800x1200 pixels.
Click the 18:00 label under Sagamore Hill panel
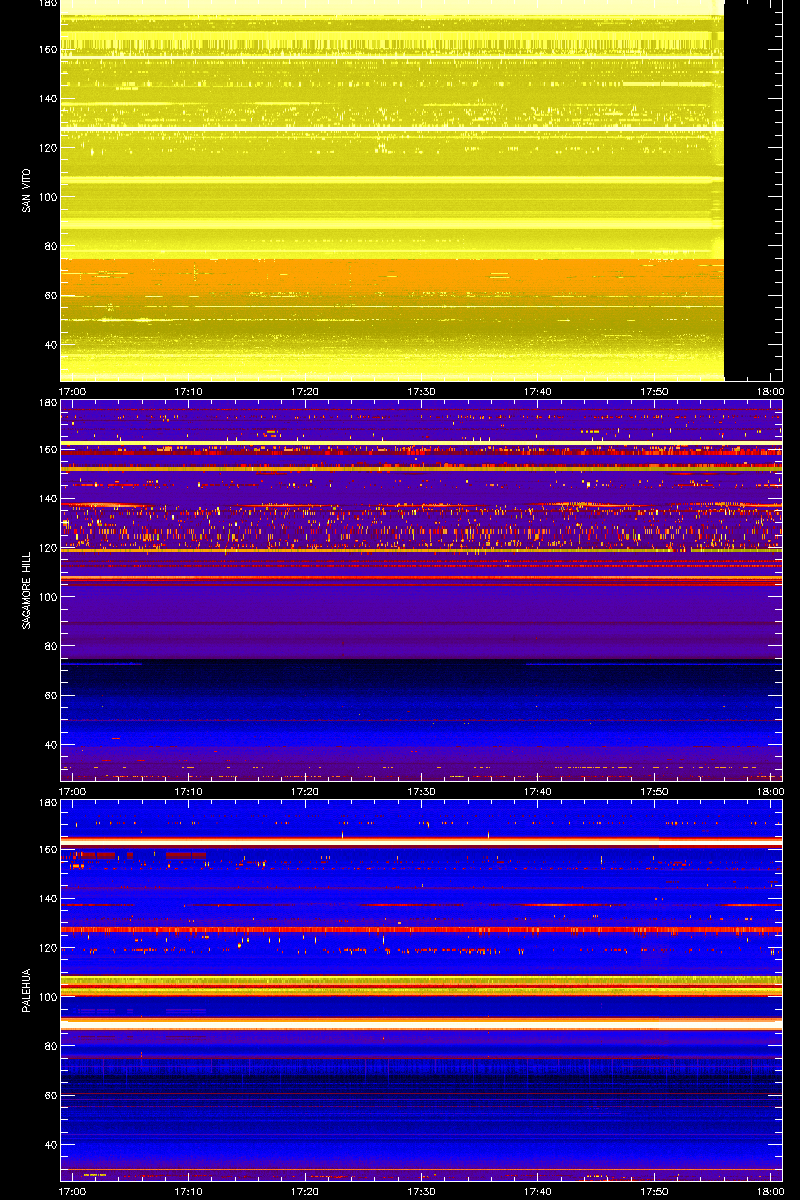[769, 791]
